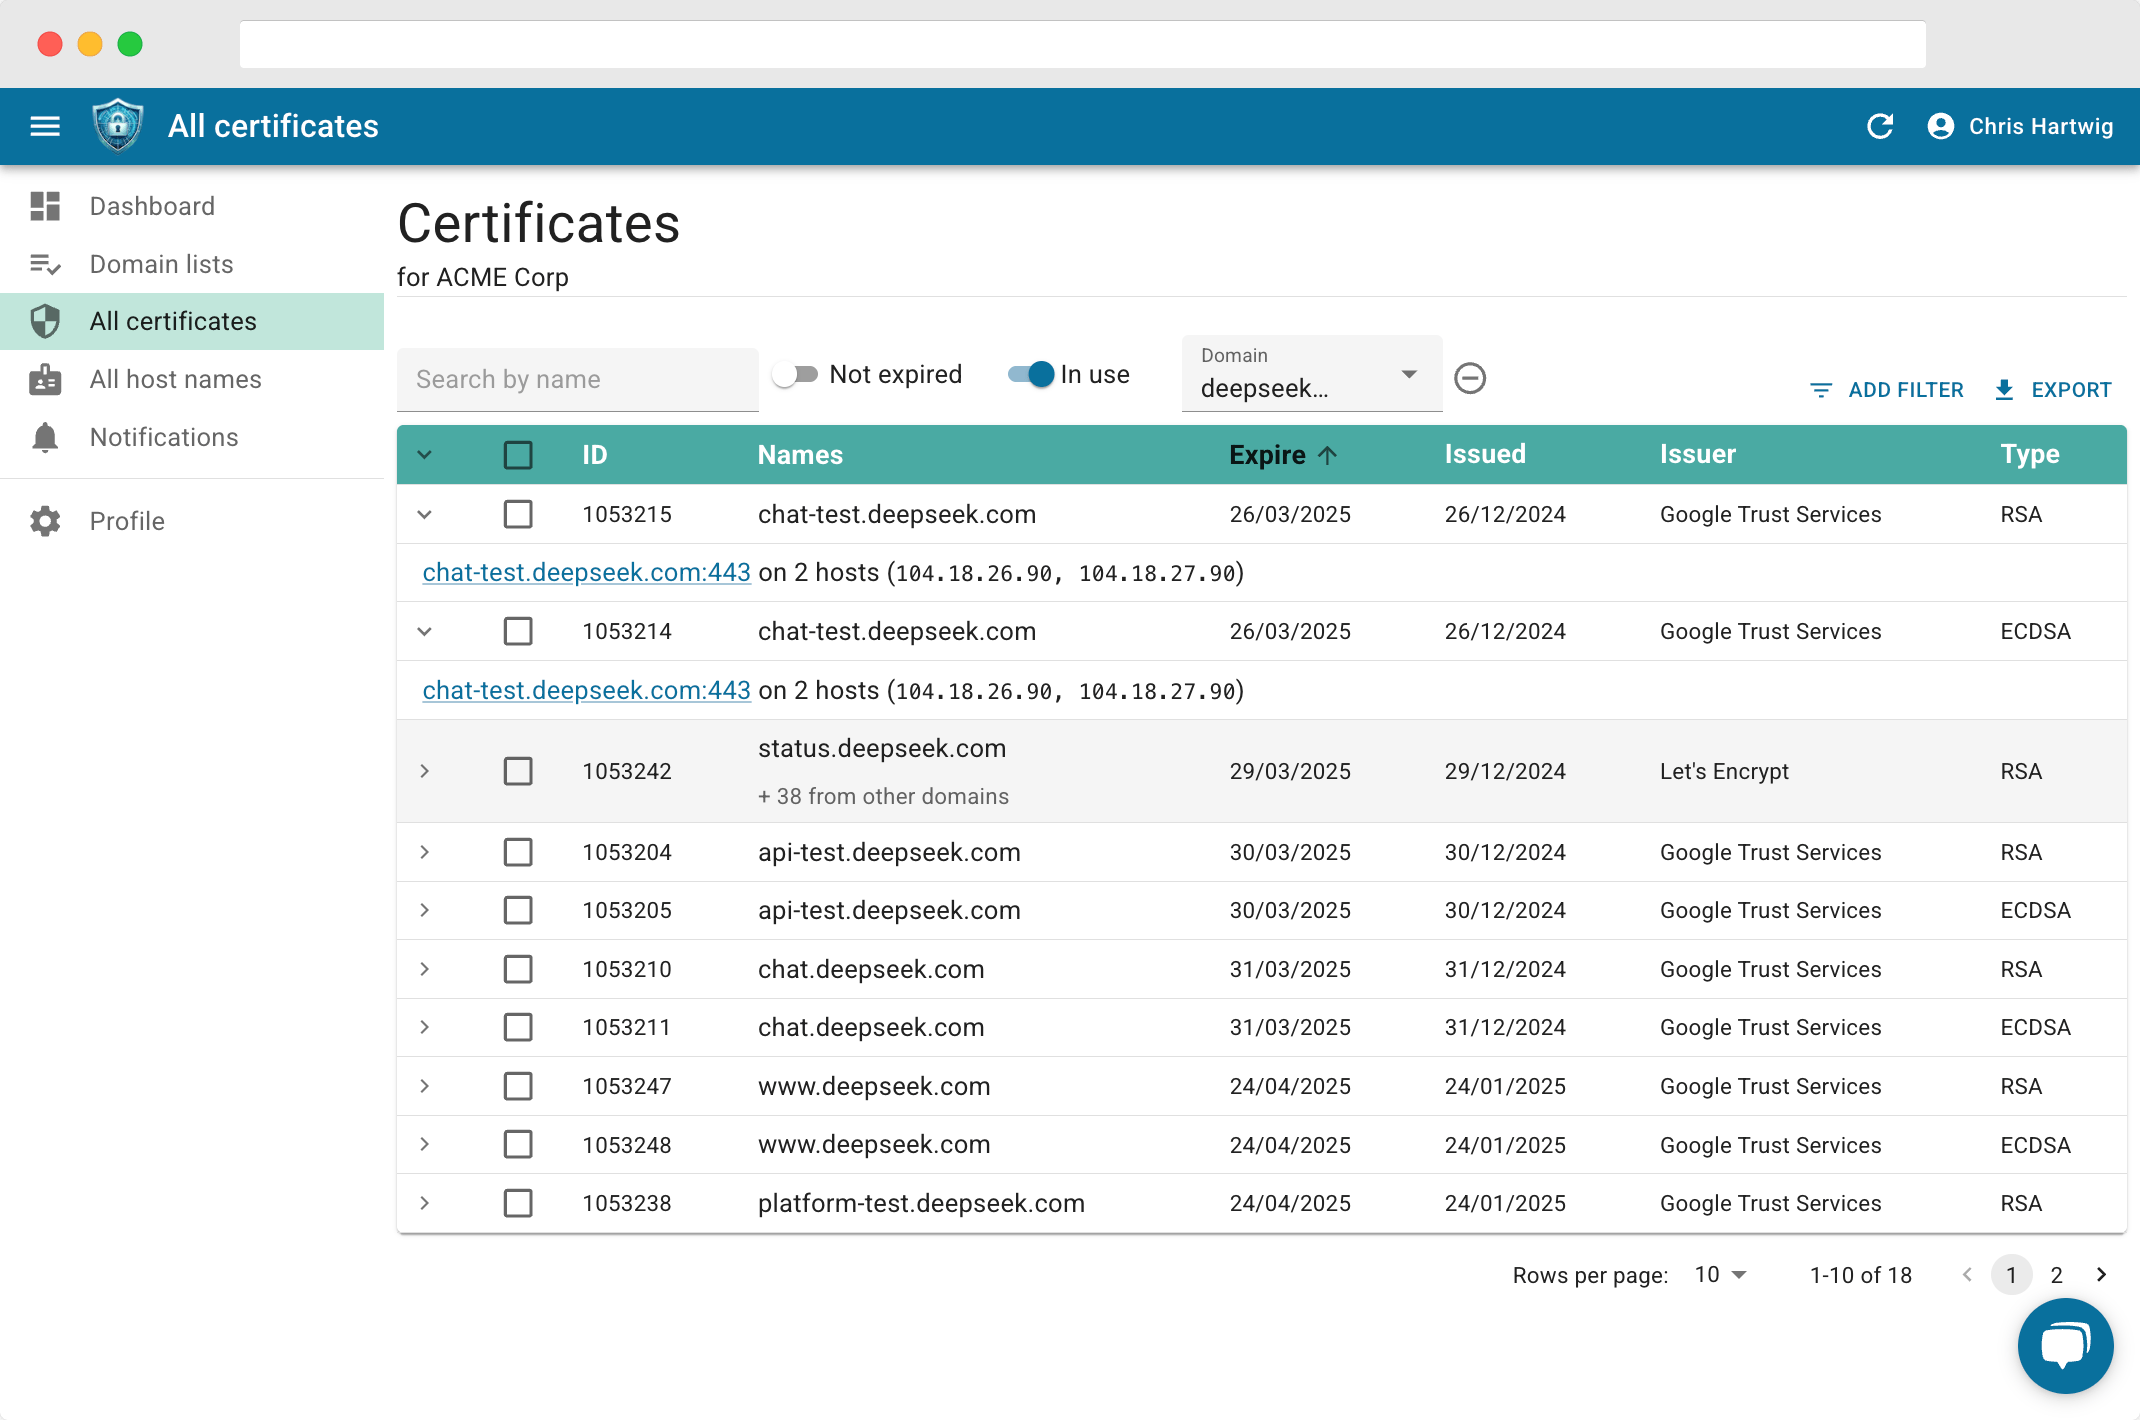Expand the row for certificate 1053204
This screenshot has height=1420, width=2140.
pyautogui.click(x=424, y=852)
